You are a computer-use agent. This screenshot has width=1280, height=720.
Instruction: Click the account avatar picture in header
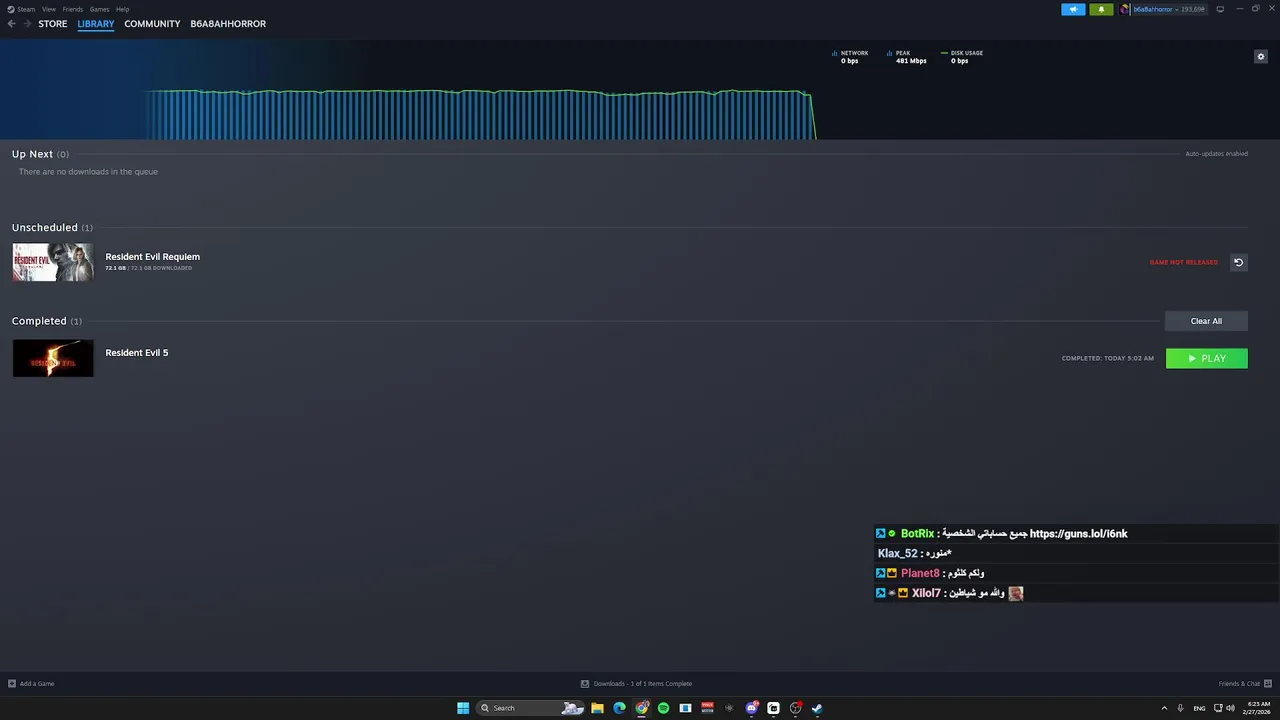(x=1125, y=9)
